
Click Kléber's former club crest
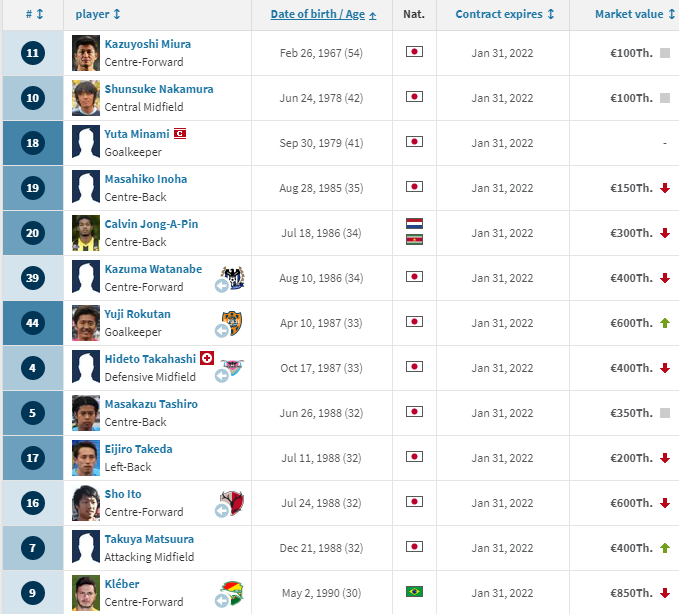232,593
